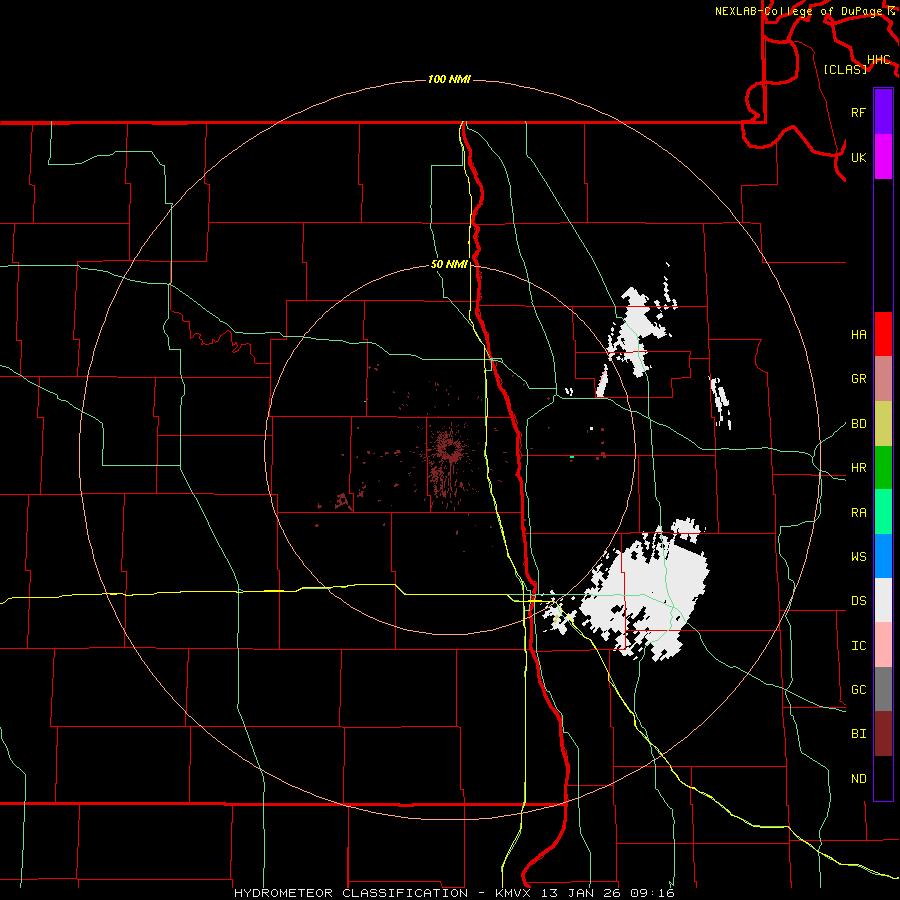Click the DS legend label
This screenshot has width=900, height=900.
point(858,601)
